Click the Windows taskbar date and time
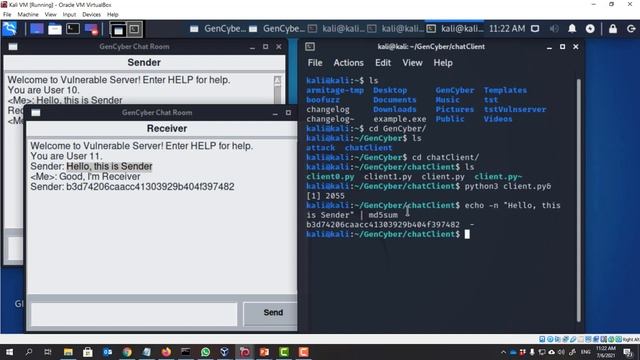 click(x=606, y=352)
